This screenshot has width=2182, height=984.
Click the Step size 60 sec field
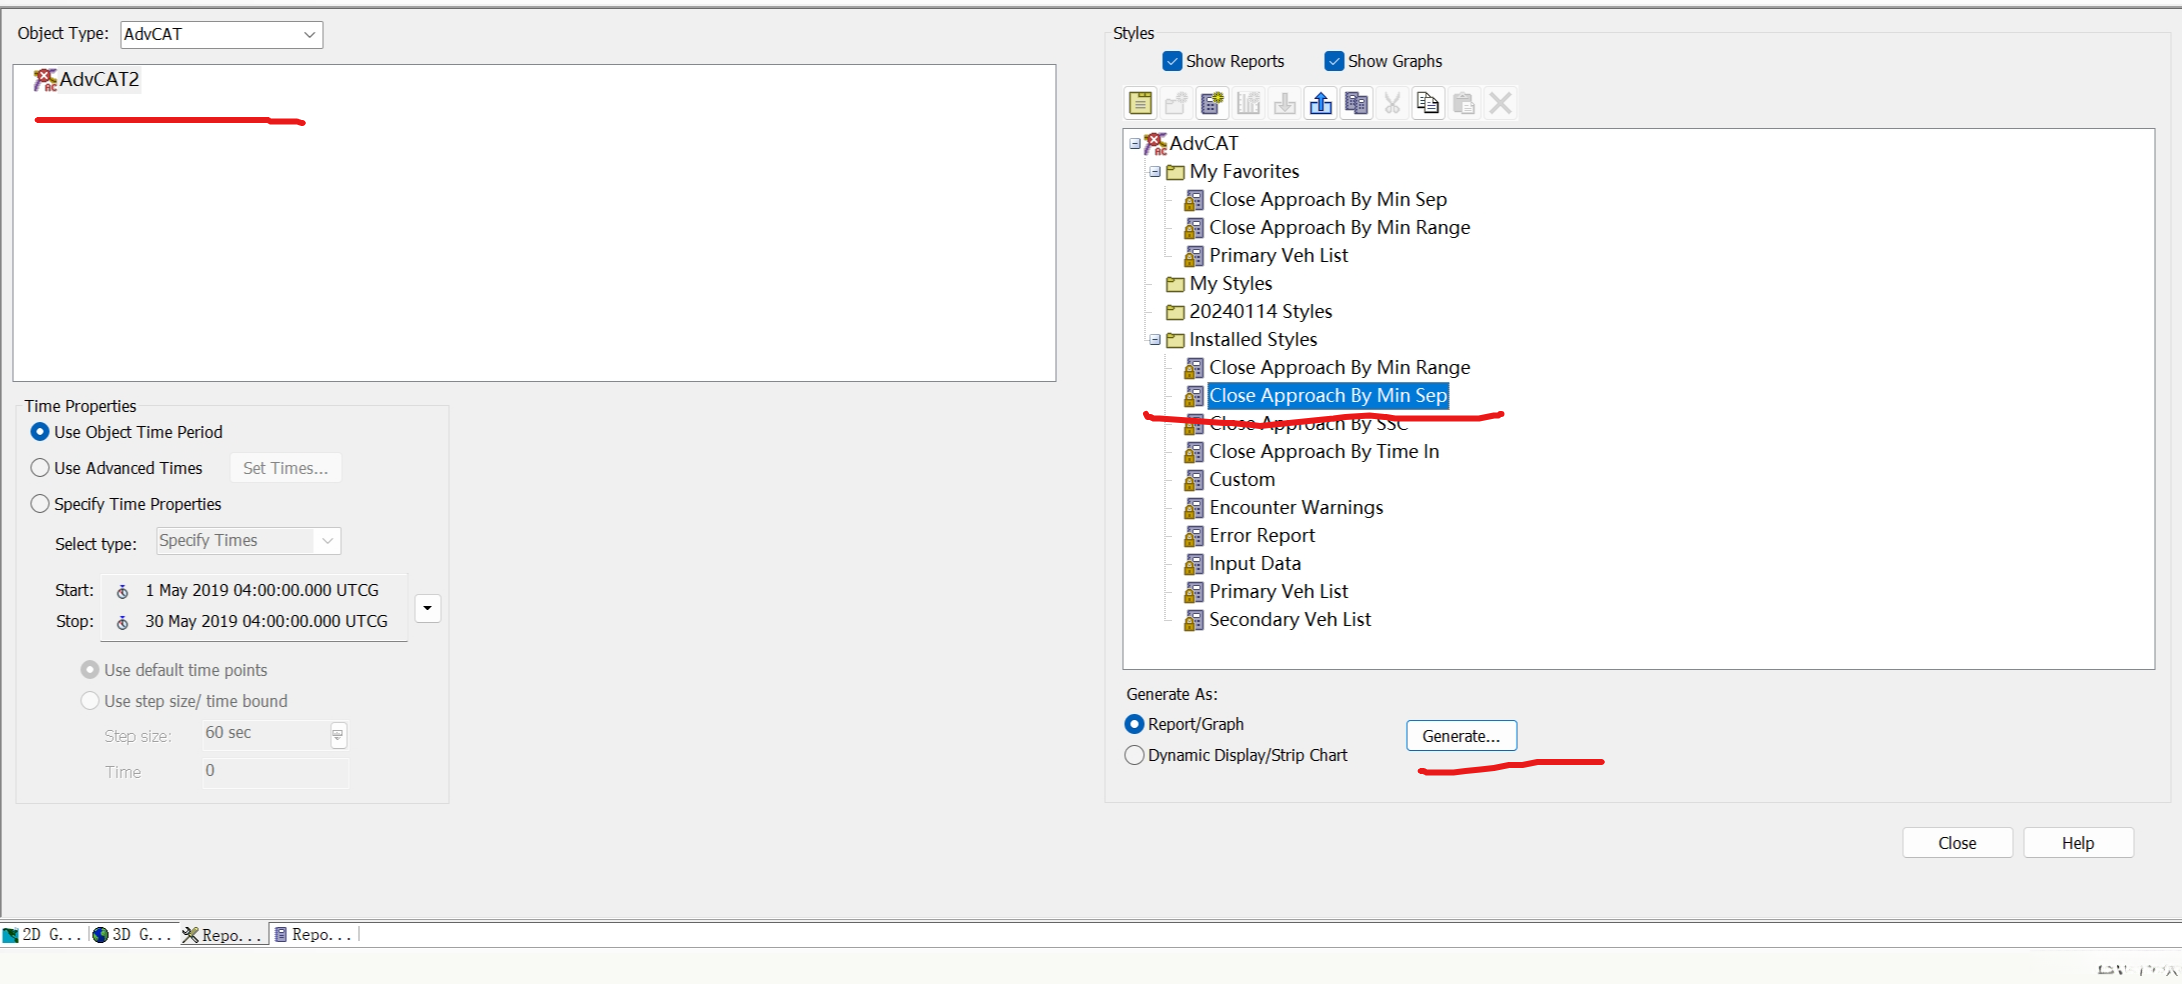[266, 734]
